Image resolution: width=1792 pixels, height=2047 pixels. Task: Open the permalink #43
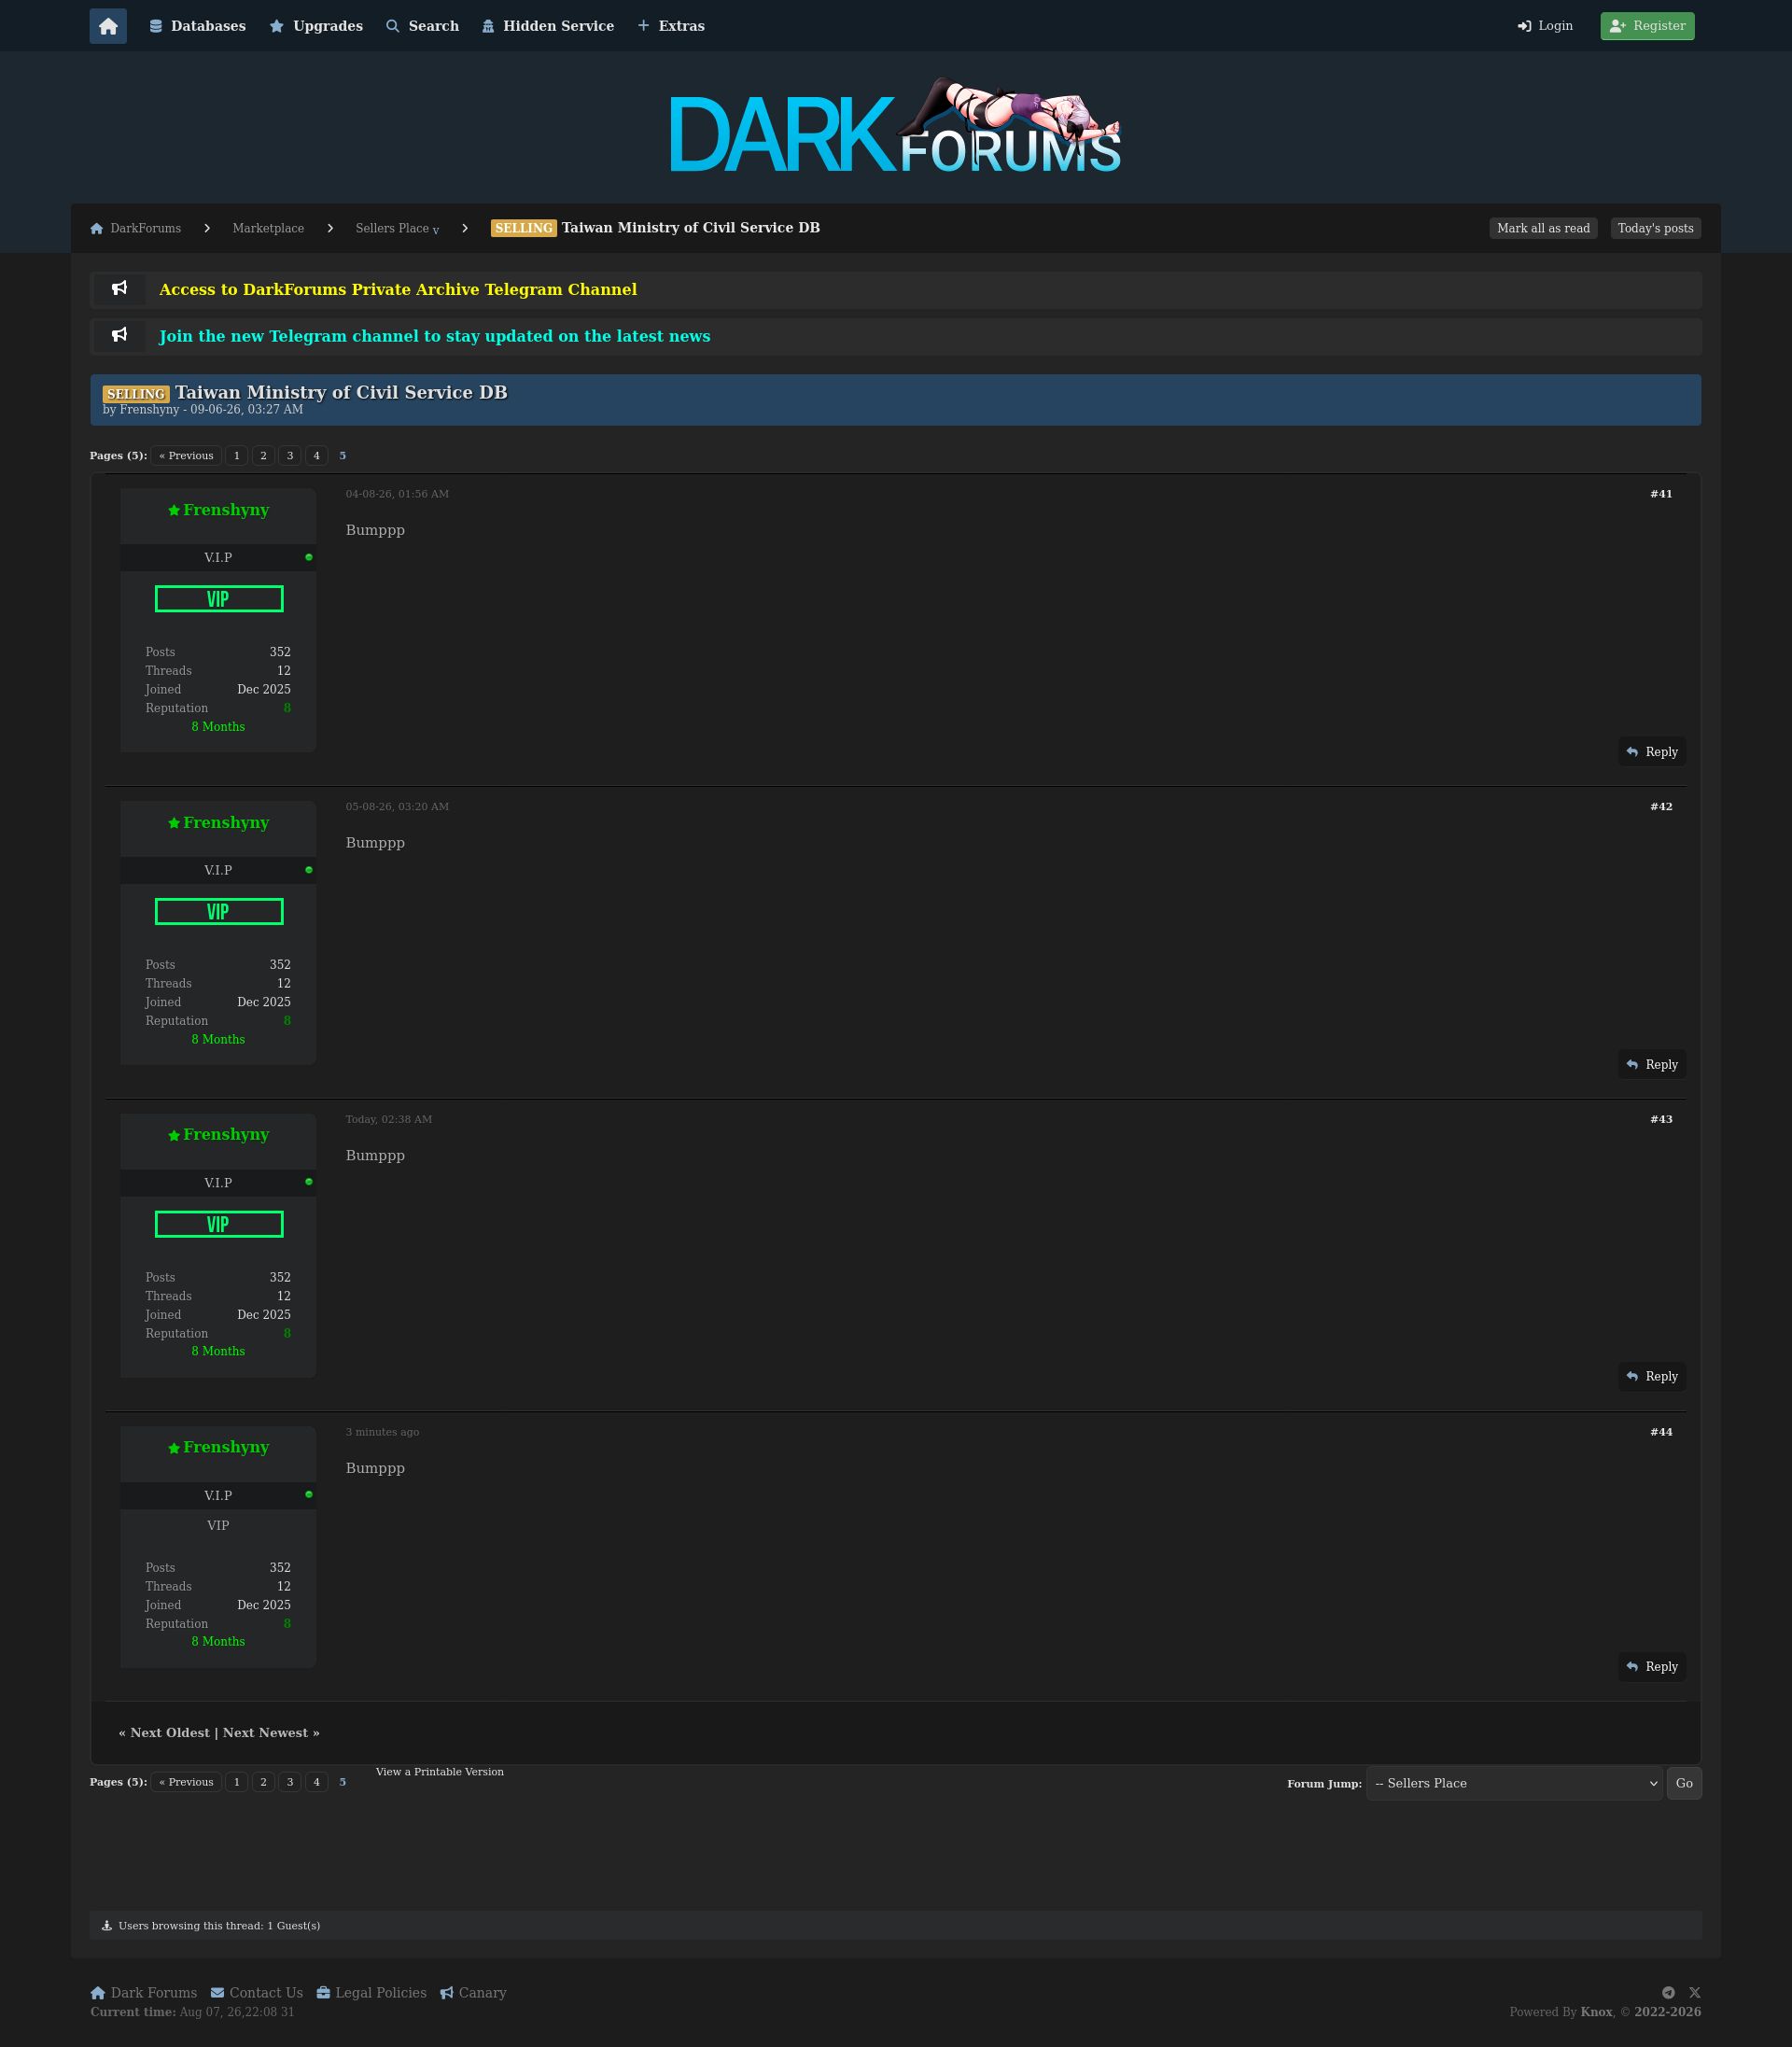tap(1661, 1120)
